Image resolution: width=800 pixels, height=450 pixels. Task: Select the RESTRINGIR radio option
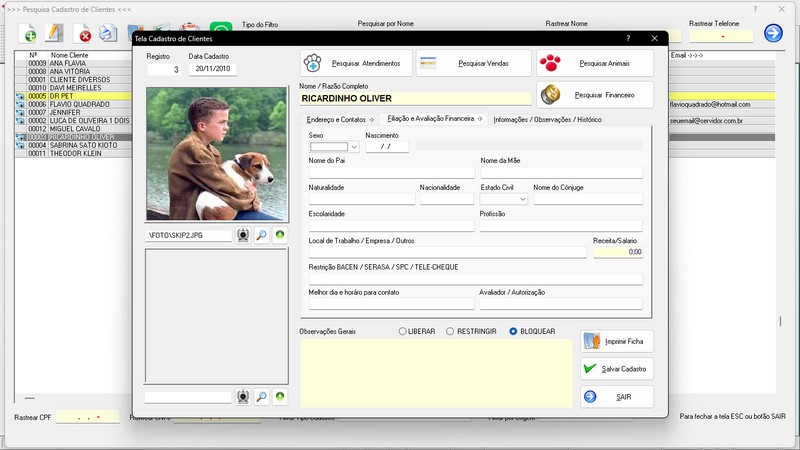[449, 331]
